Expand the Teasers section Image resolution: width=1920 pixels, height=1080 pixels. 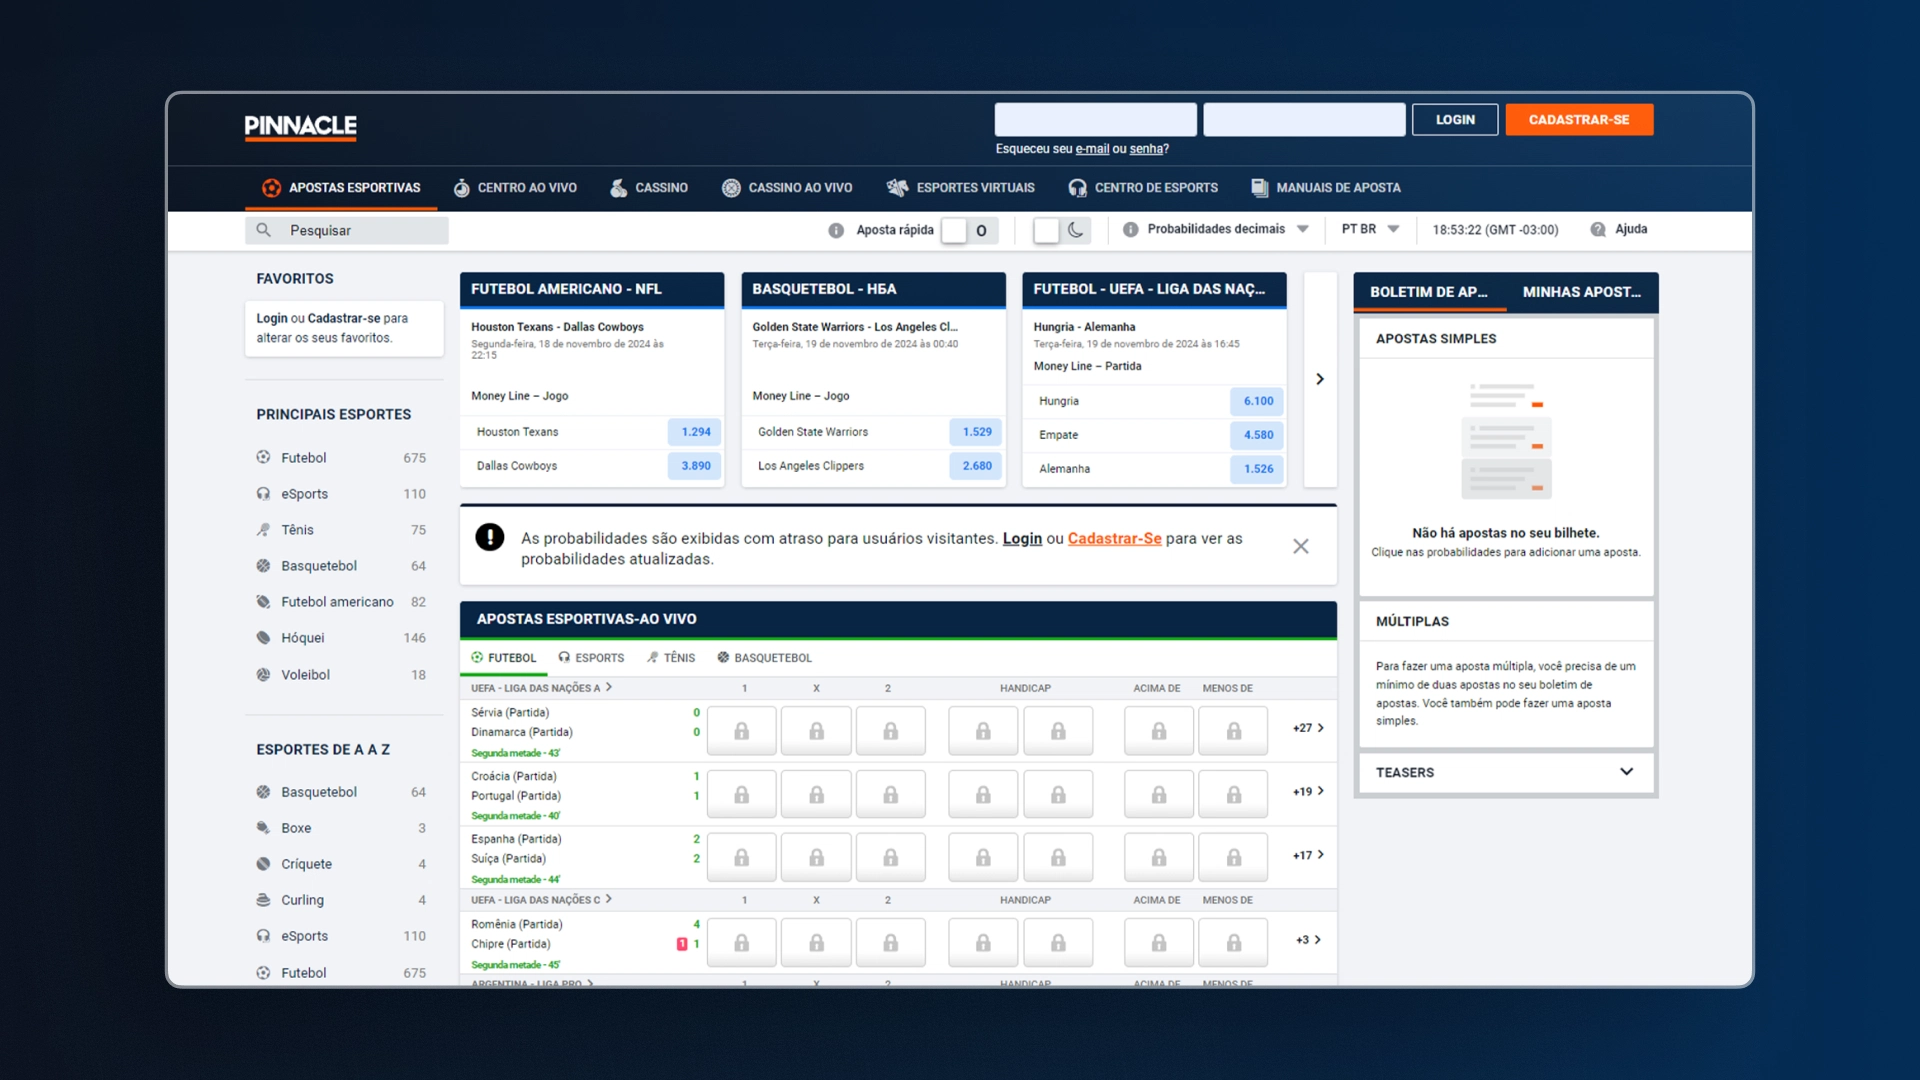click(x=1506, y=772)
